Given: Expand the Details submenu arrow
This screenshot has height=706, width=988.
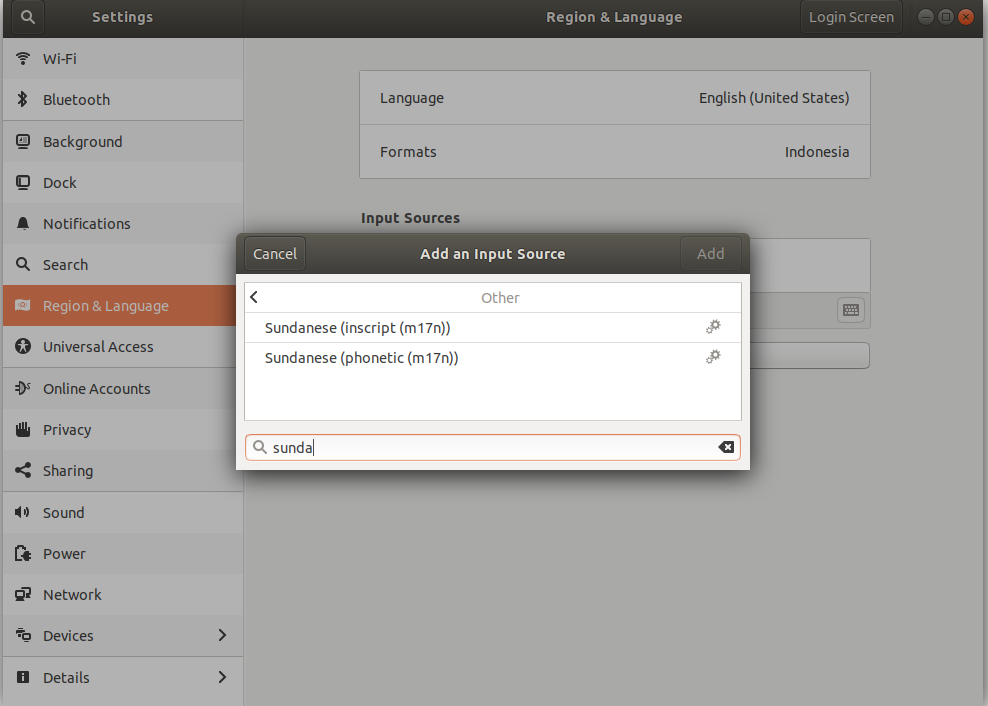Looking at the screenshot, I should point(222,677).
